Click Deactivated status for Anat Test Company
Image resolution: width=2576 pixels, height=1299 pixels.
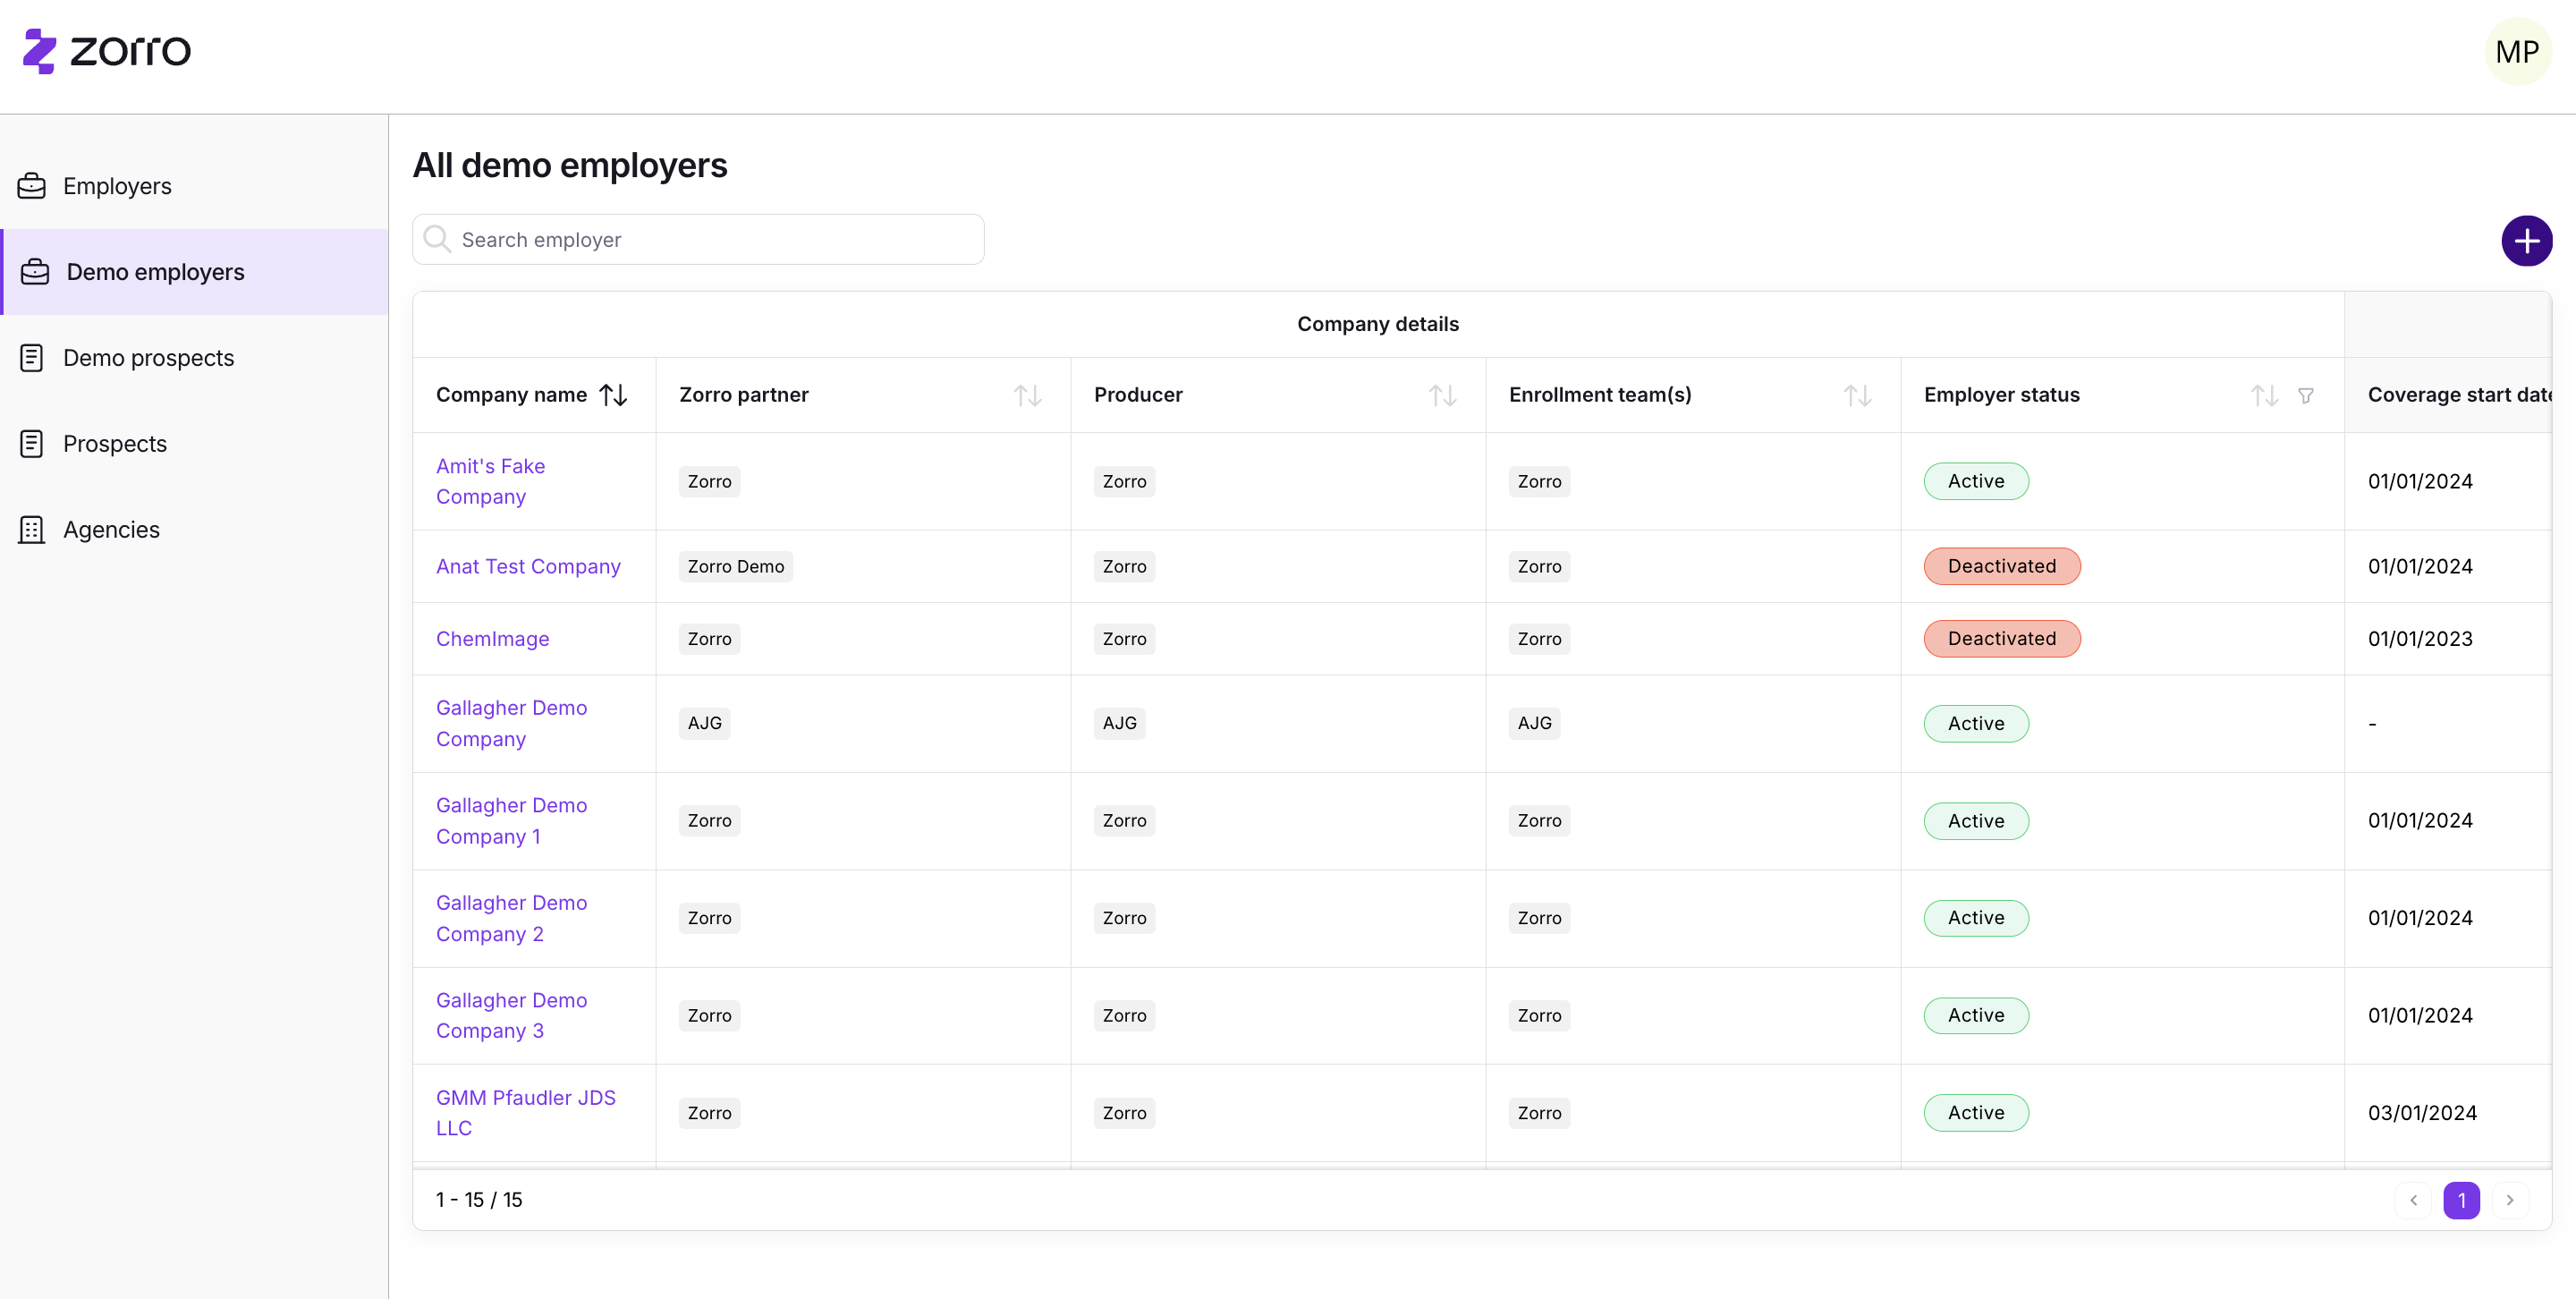[x=2002, y=566]
